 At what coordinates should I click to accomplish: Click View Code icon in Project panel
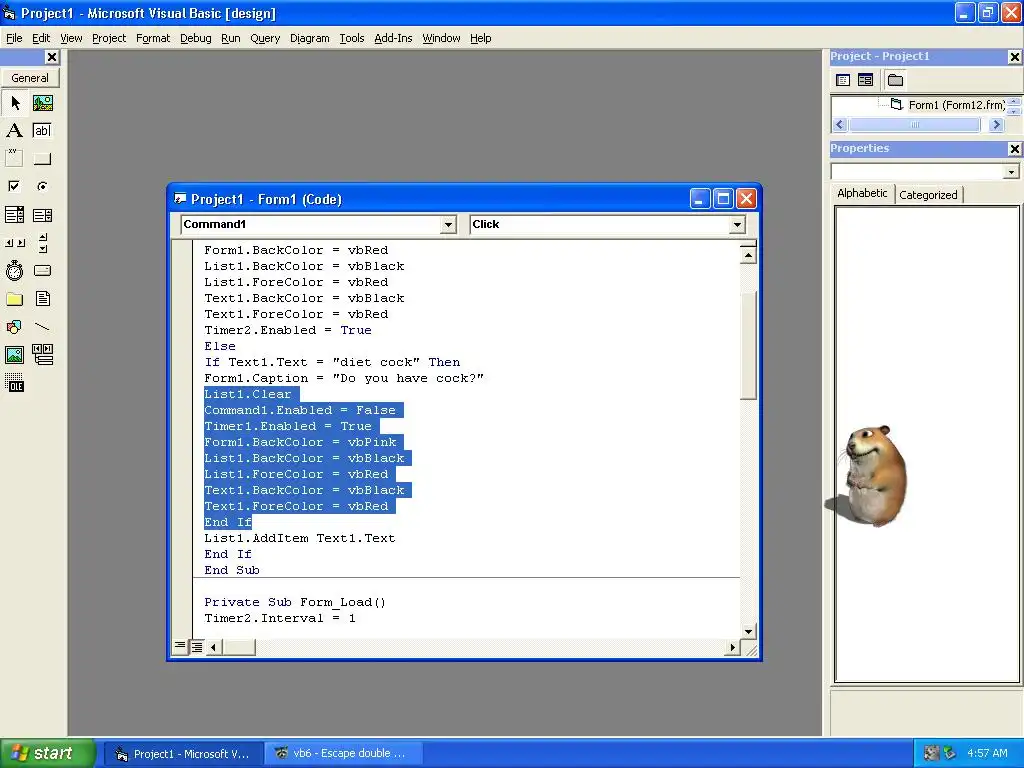point(843,80)
